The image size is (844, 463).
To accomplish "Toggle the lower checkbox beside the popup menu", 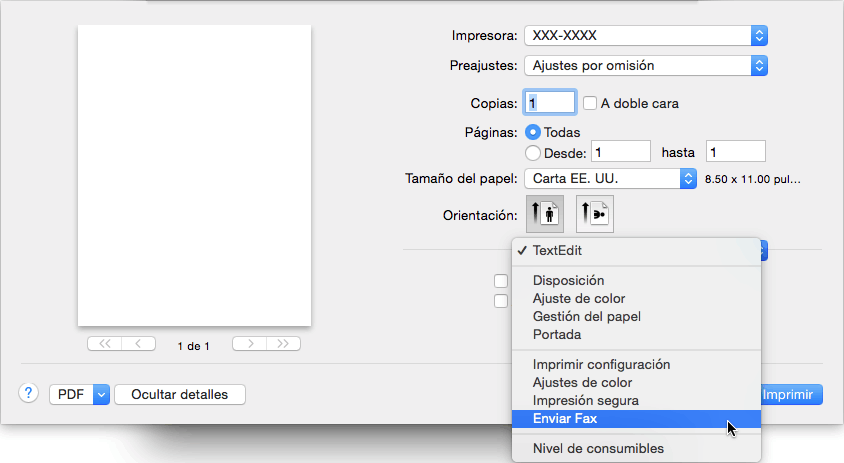I will [501, 301].
